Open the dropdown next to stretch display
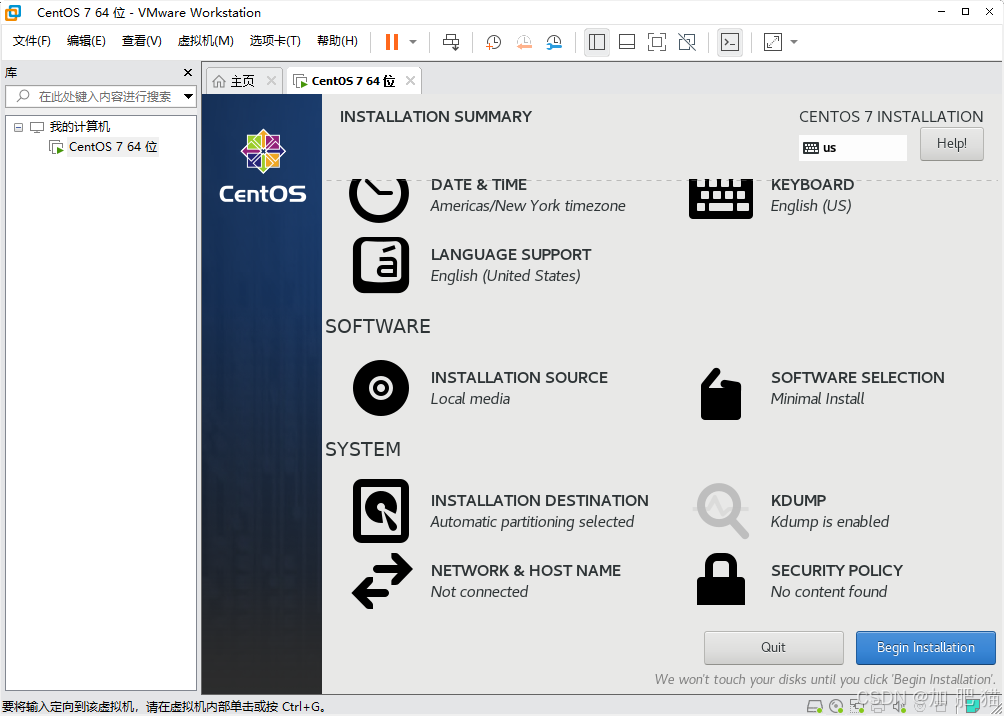 (794, 42)
